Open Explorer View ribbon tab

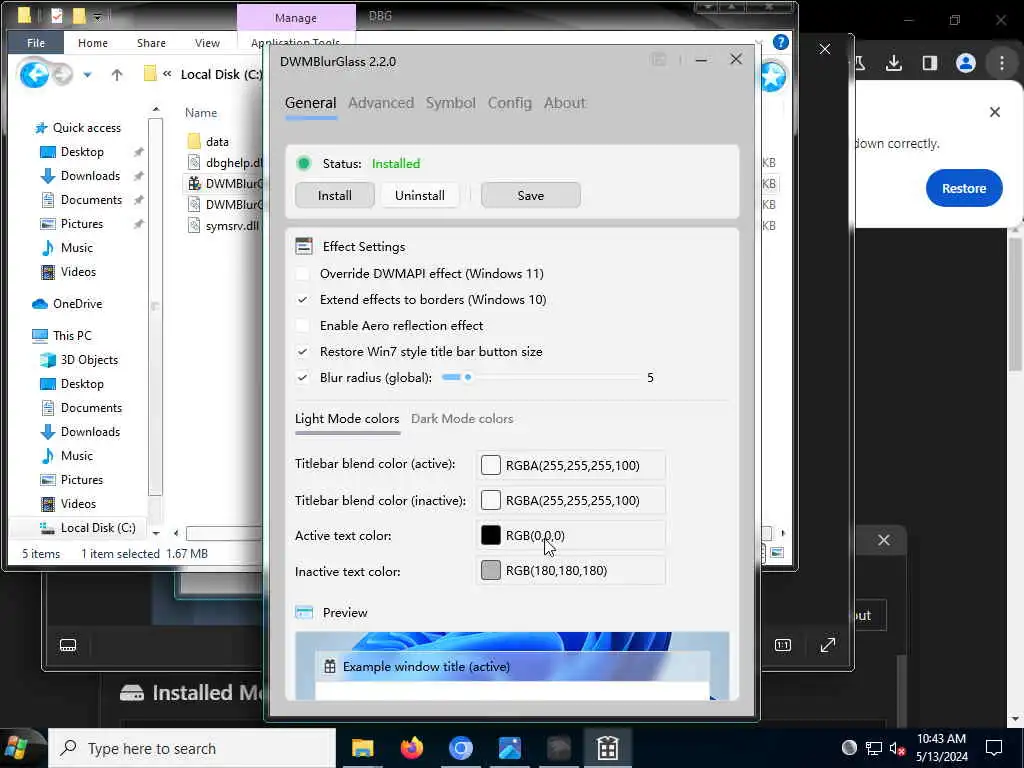(x=207, y=43)
